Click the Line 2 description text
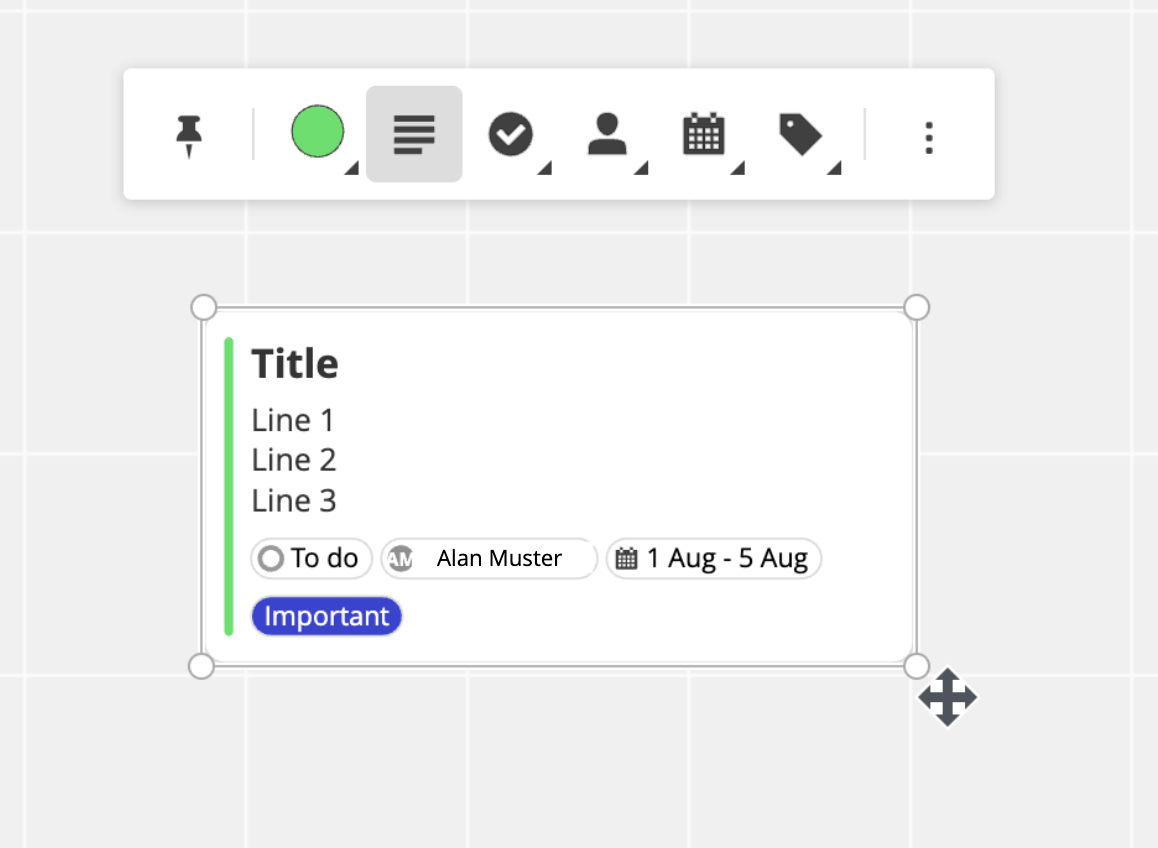The height and width of the screenshot is (848, 1158). pyautogui.click(x=294, y=460)
